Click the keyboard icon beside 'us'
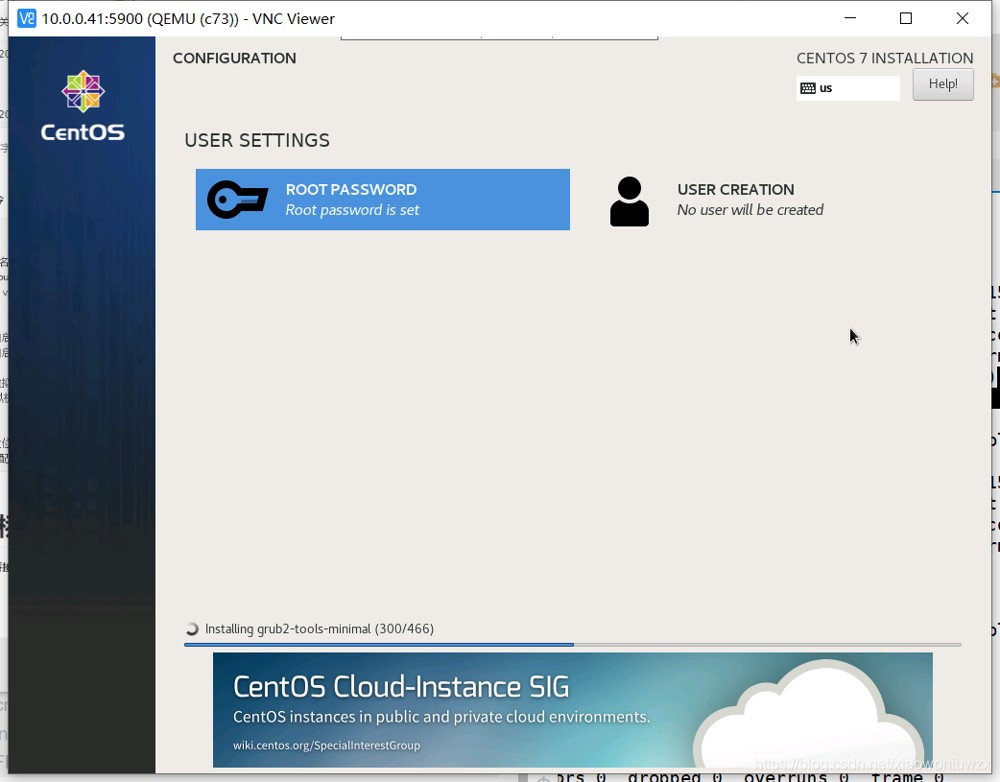Screen dimensions: 1000x782 click(807, 88)
